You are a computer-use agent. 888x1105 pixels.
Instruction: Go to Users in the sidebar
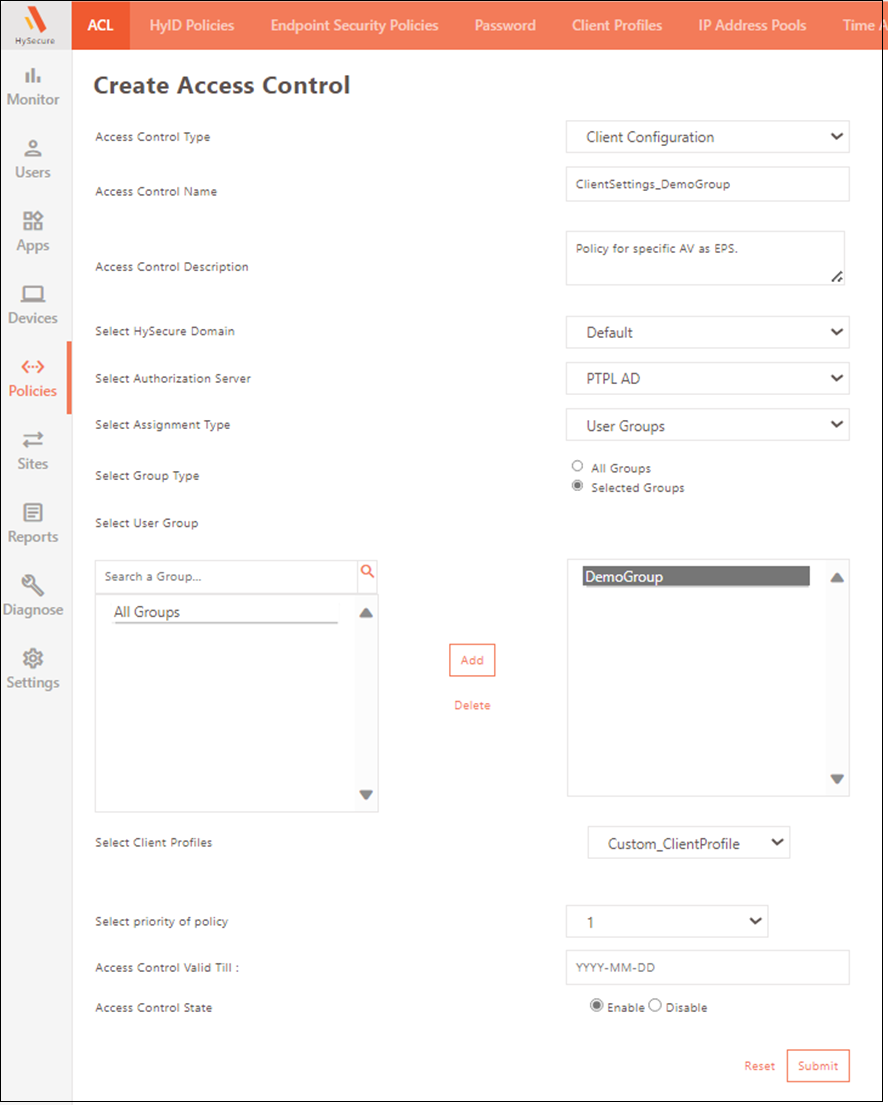[33, 159]
